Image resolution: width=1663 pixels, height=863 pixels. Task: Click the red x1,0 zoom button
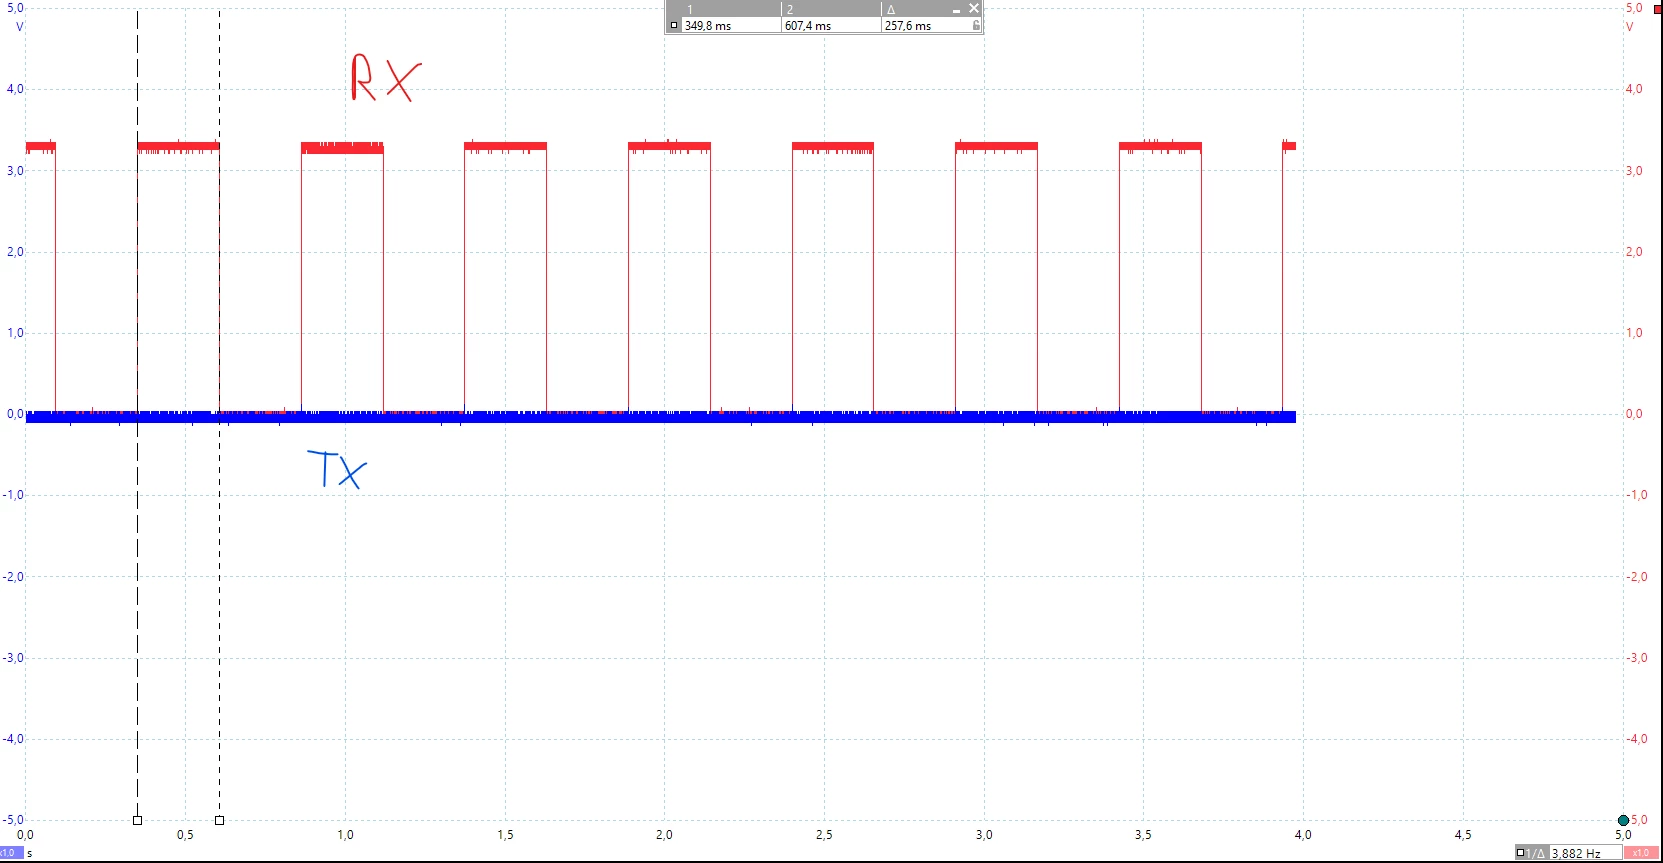(x=1641, y=853)
